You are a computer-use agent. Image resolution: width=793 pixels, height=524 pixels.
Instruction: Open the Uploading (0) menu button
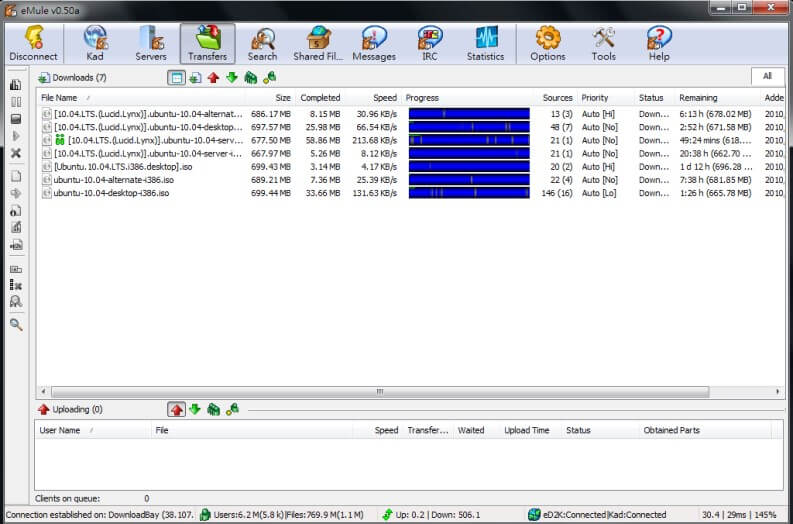(x=70, y=409)
